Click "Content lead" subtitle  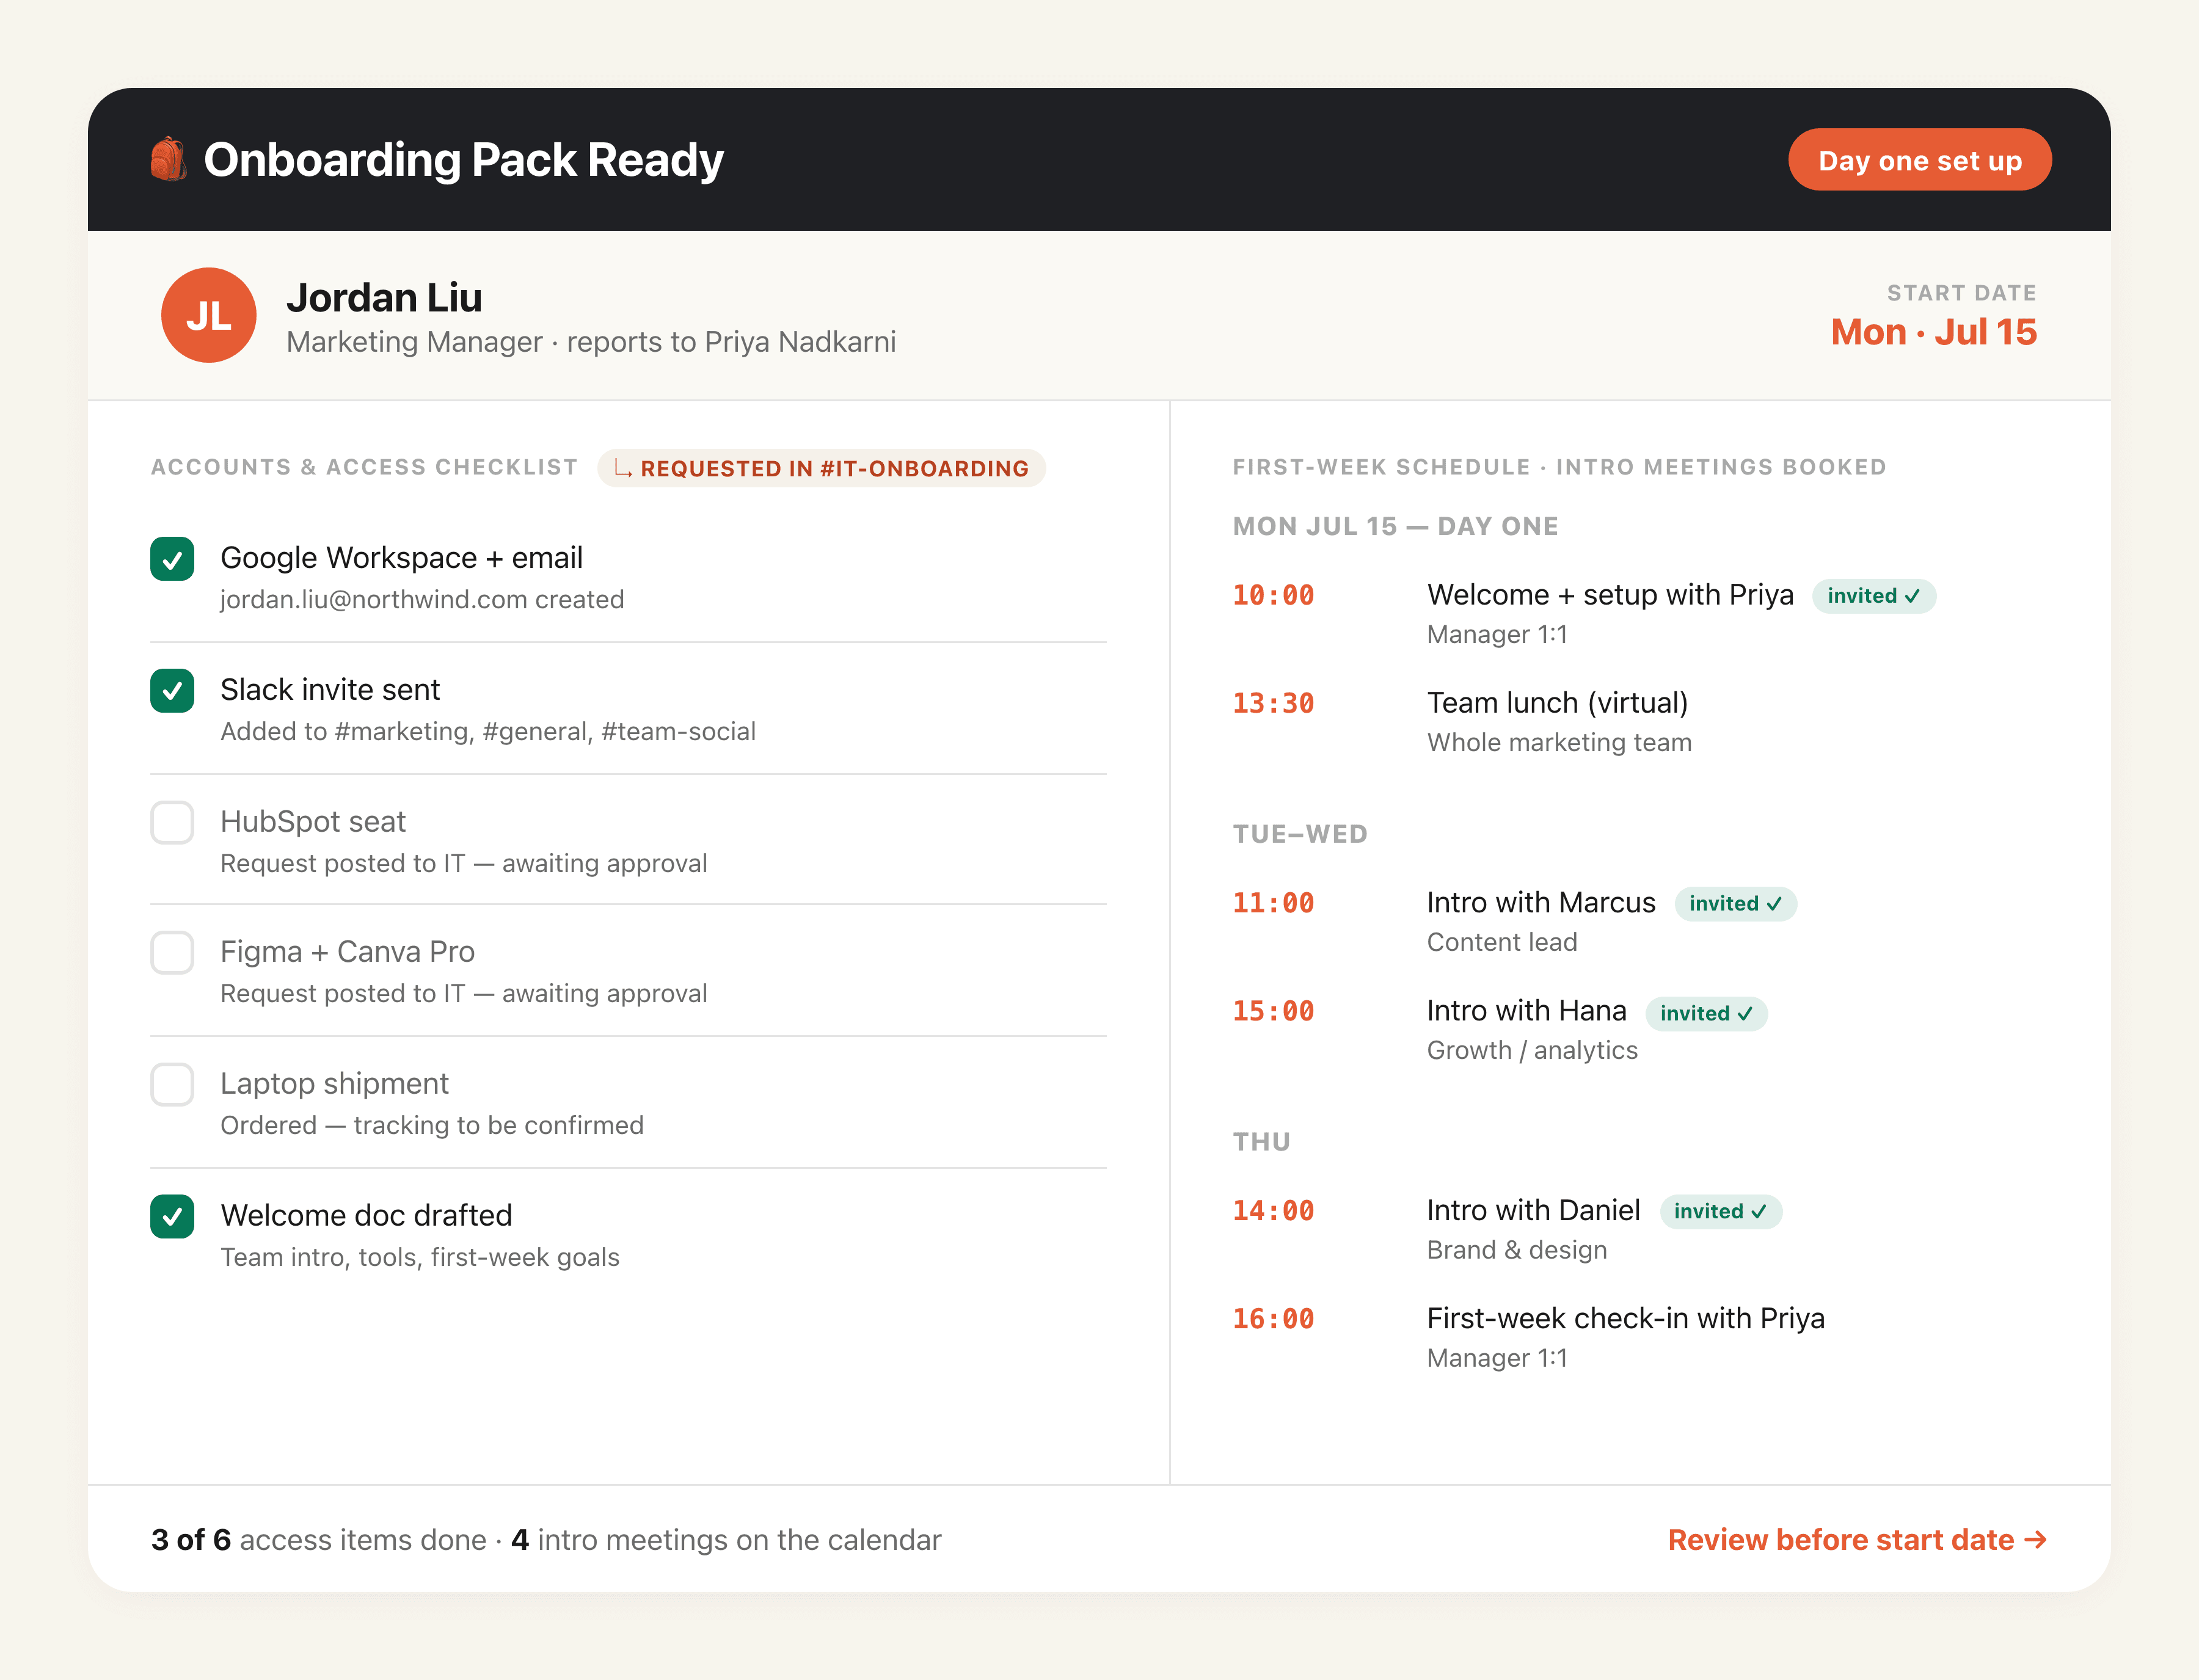coord(1502,942)
